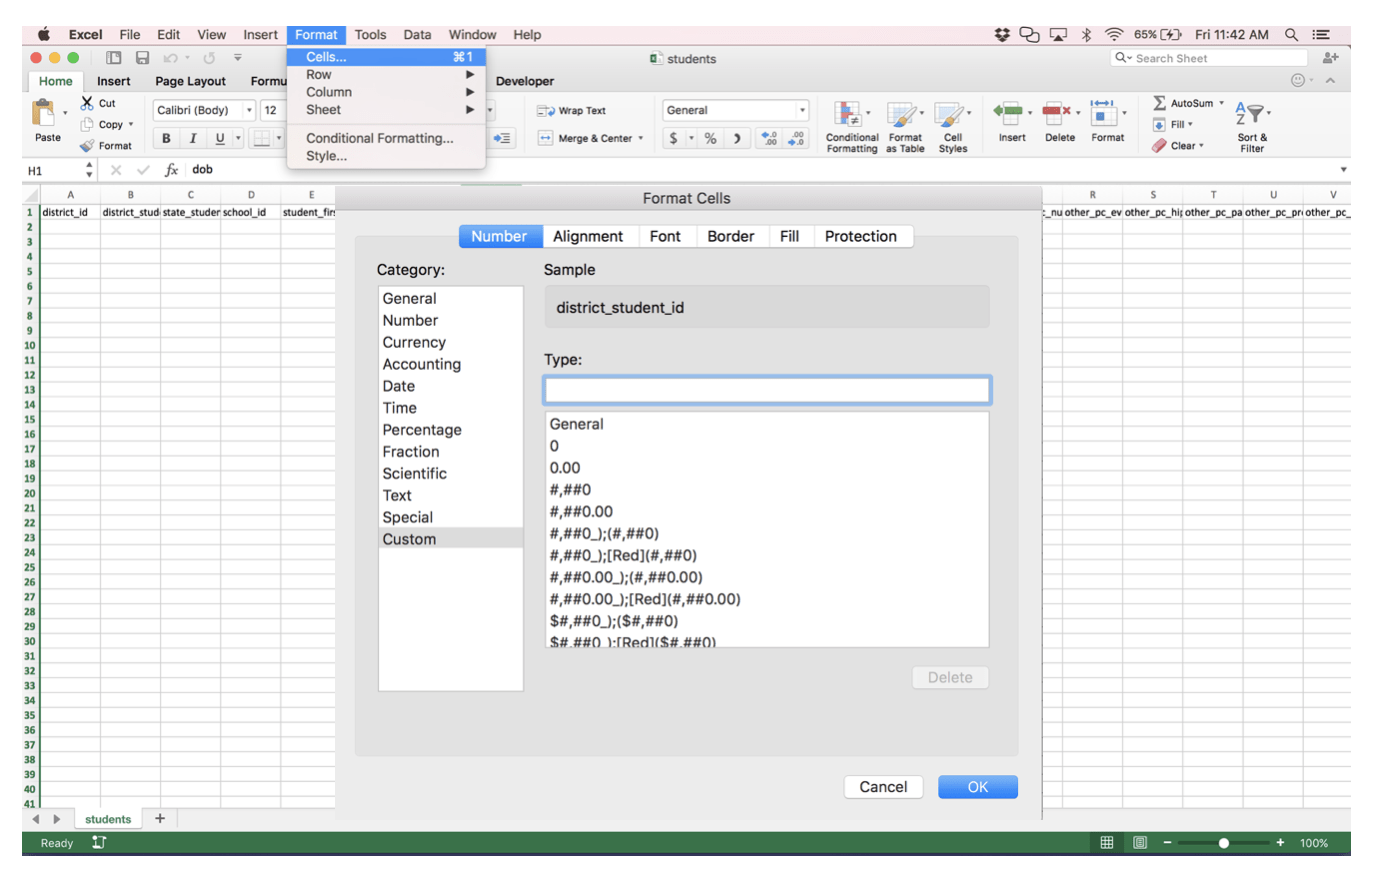Click the Delete cells icon
This screenshot has height=870, width=1388.
(x=1057, y=113)
